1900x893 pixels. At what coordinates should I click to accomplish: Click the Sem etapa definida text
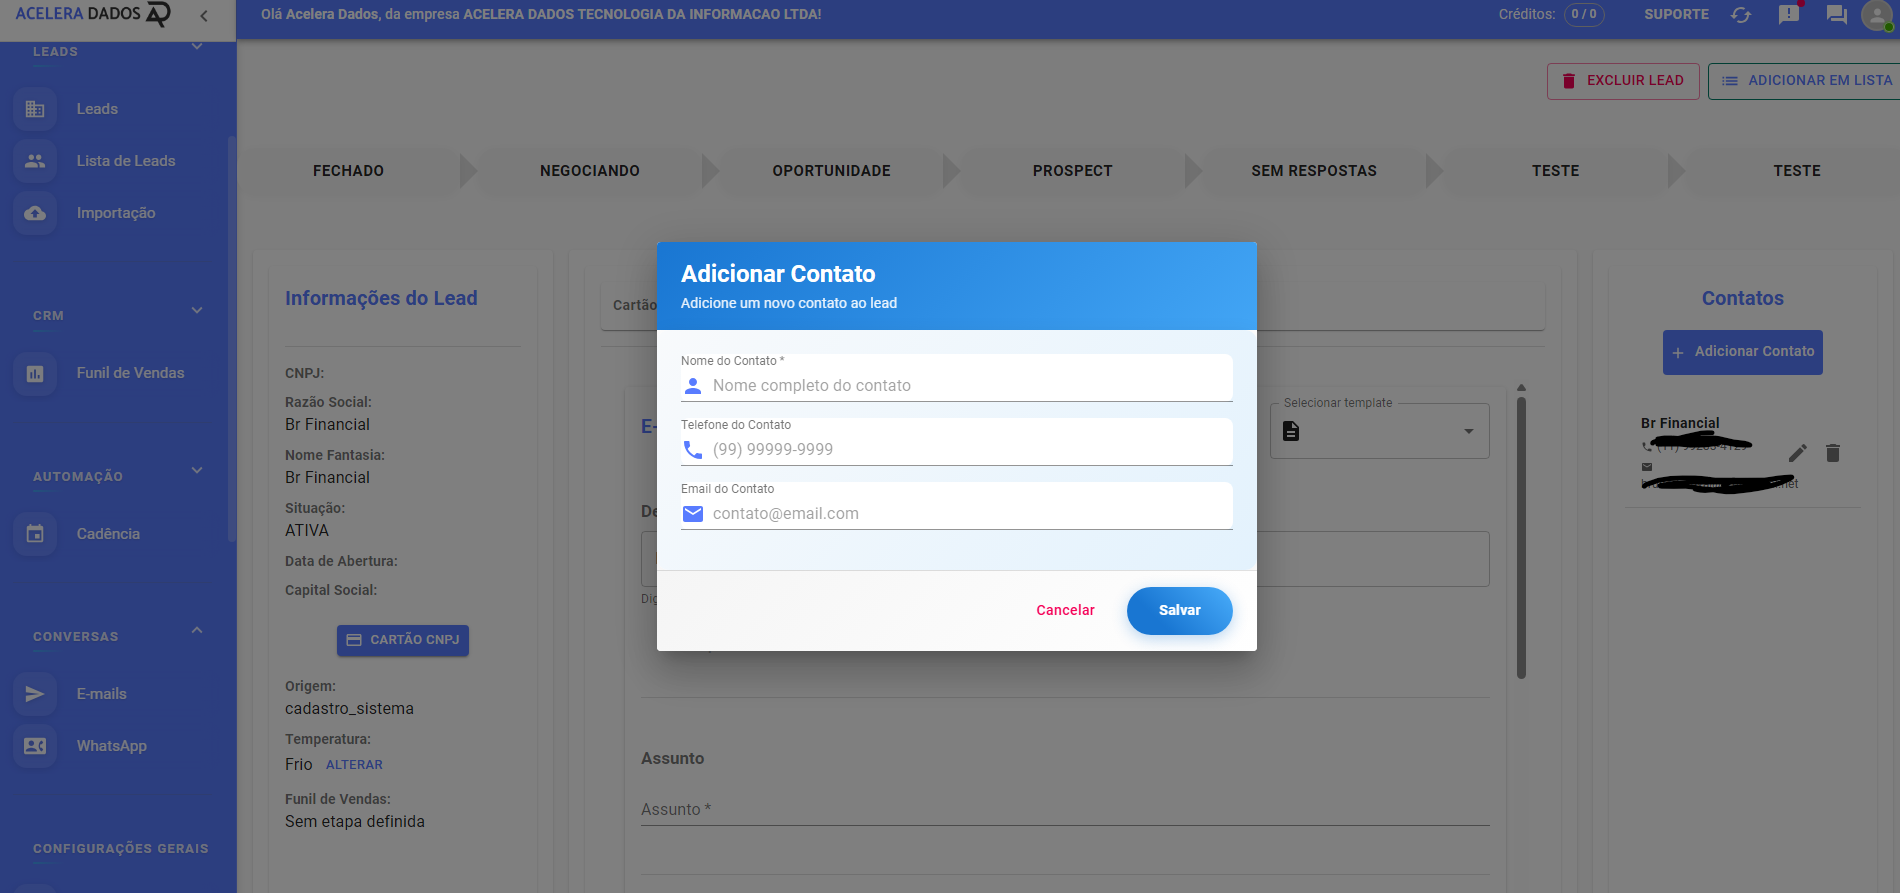[x=355, y=822]
